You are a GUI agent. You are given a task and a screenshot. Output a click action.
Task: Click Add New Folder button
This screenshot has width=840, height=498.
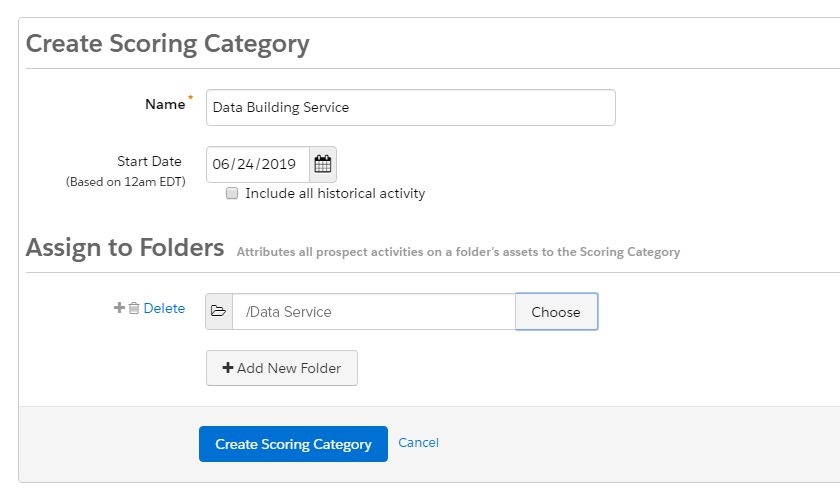[x=282, y=368]
